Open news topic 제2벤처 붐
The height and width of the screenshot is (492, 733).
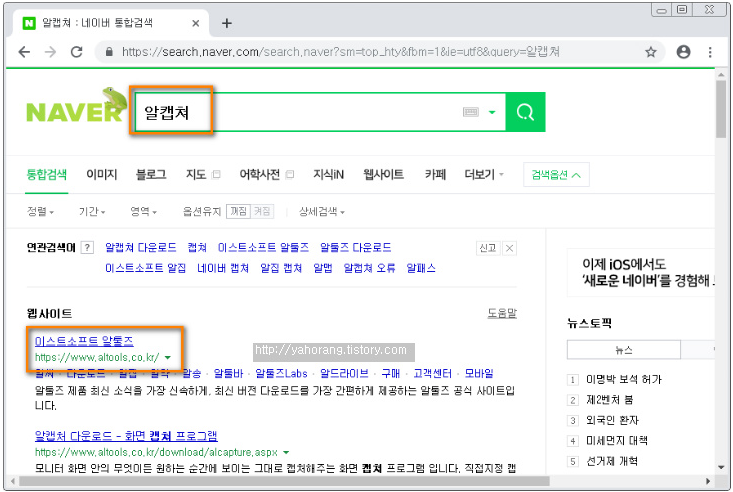(x=610, y=400)
